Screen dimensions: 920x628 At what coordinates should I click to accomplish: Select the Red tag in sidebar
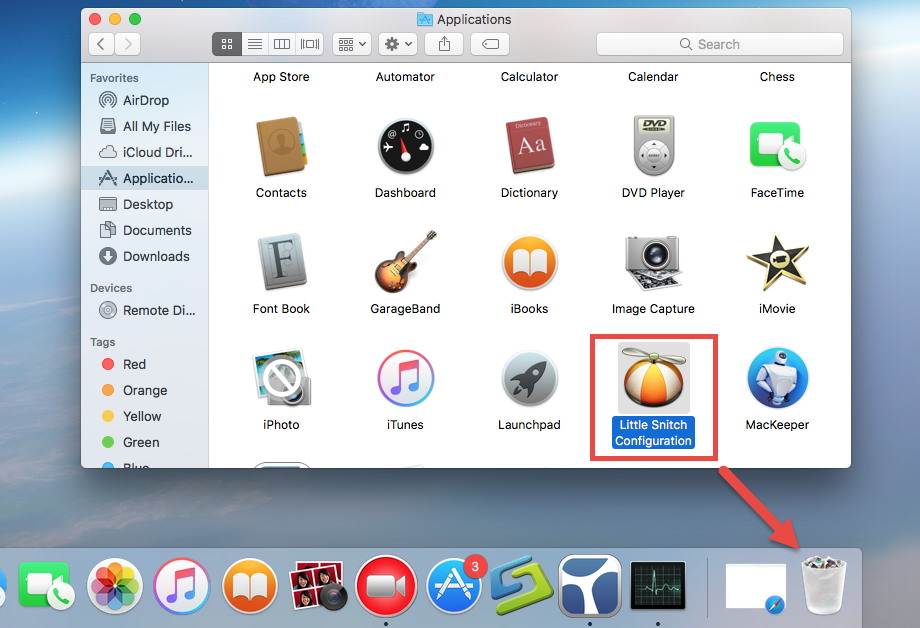[x=119, y=364]
